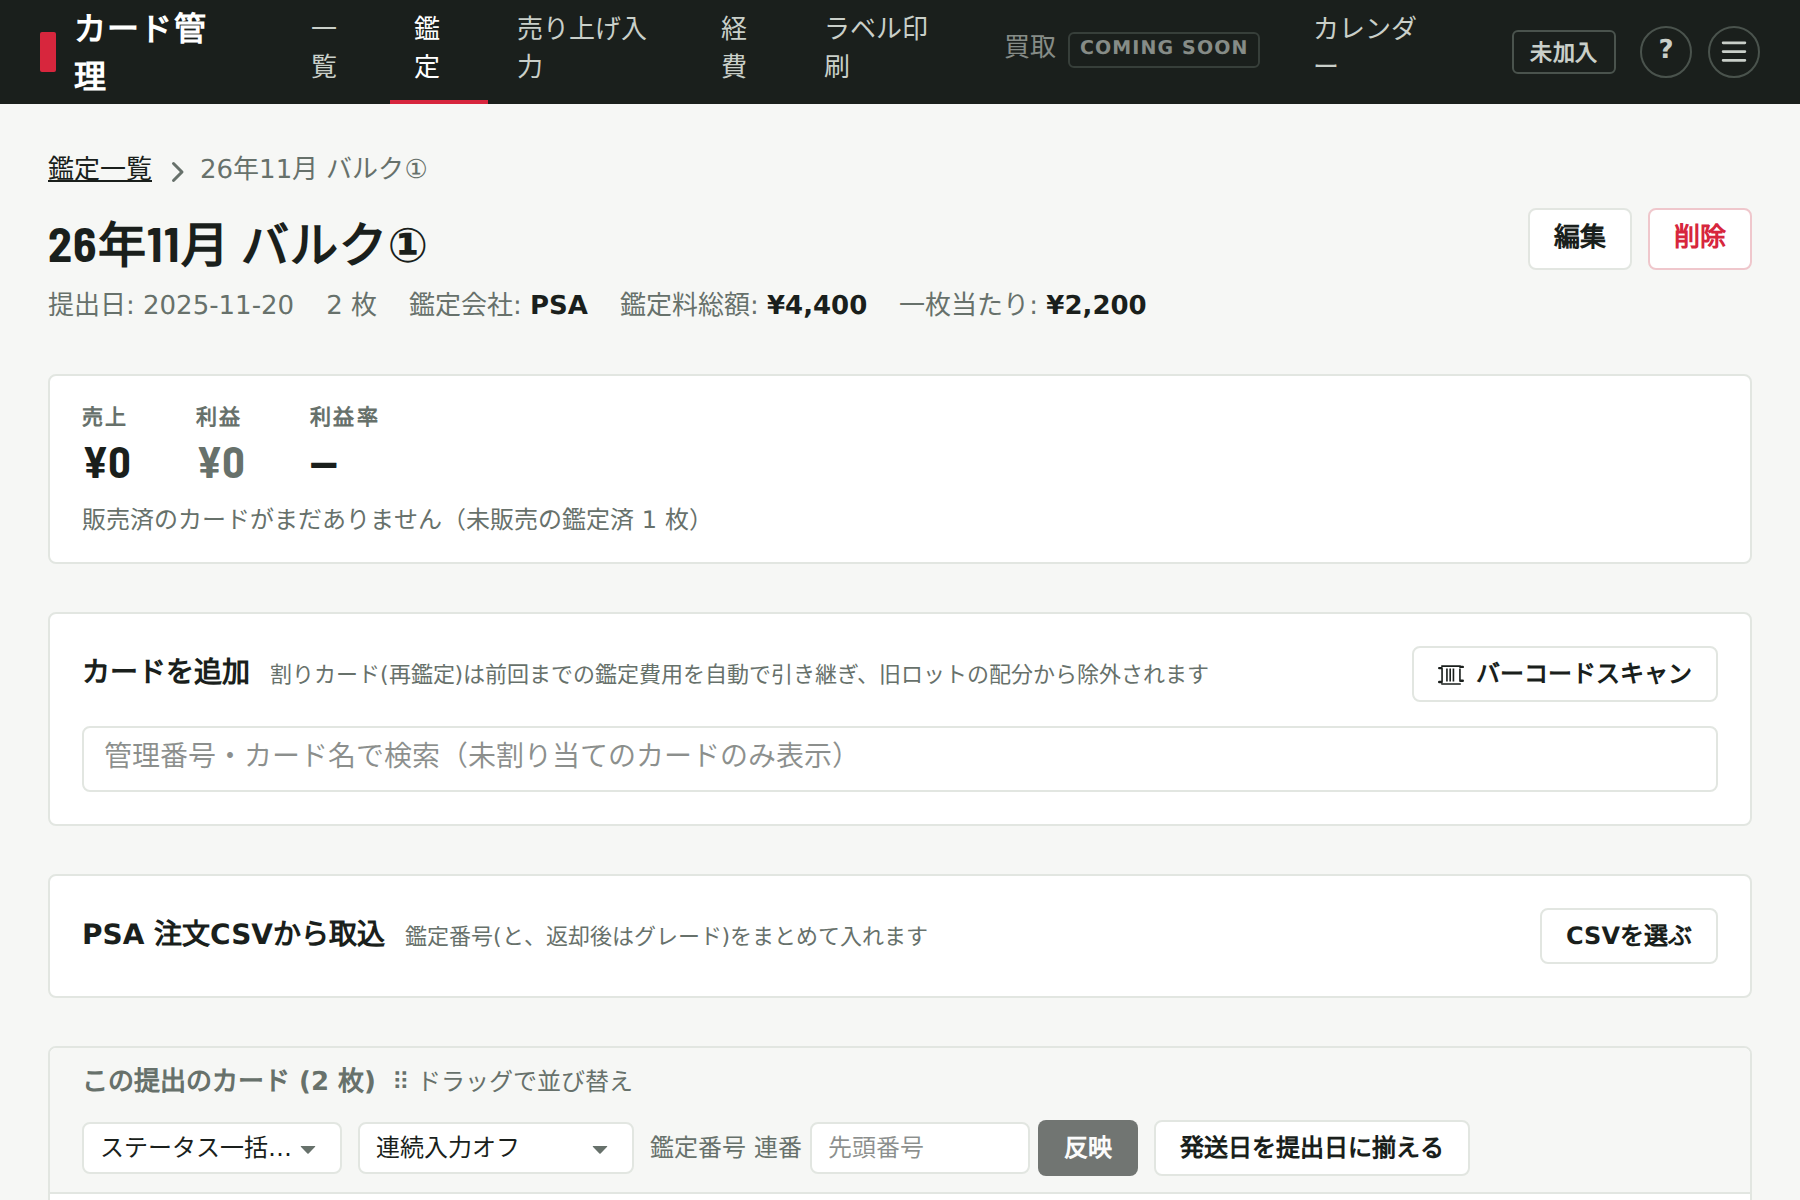
Task: Open the ステータス一括 dropdown
Action: (x=211, y=1148)
